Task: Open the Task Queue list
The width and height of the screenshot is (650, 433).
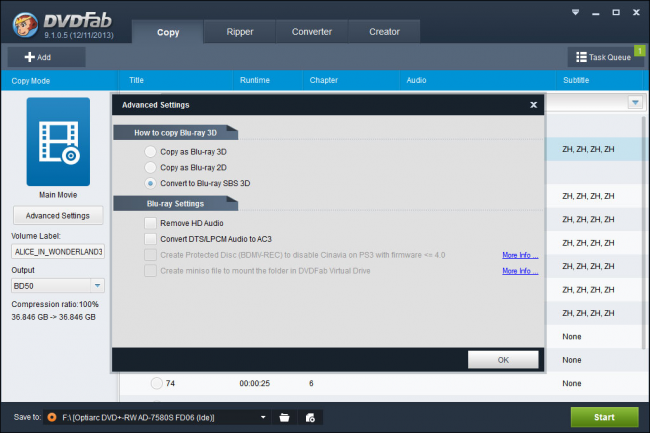Action: tap(603, 57)
